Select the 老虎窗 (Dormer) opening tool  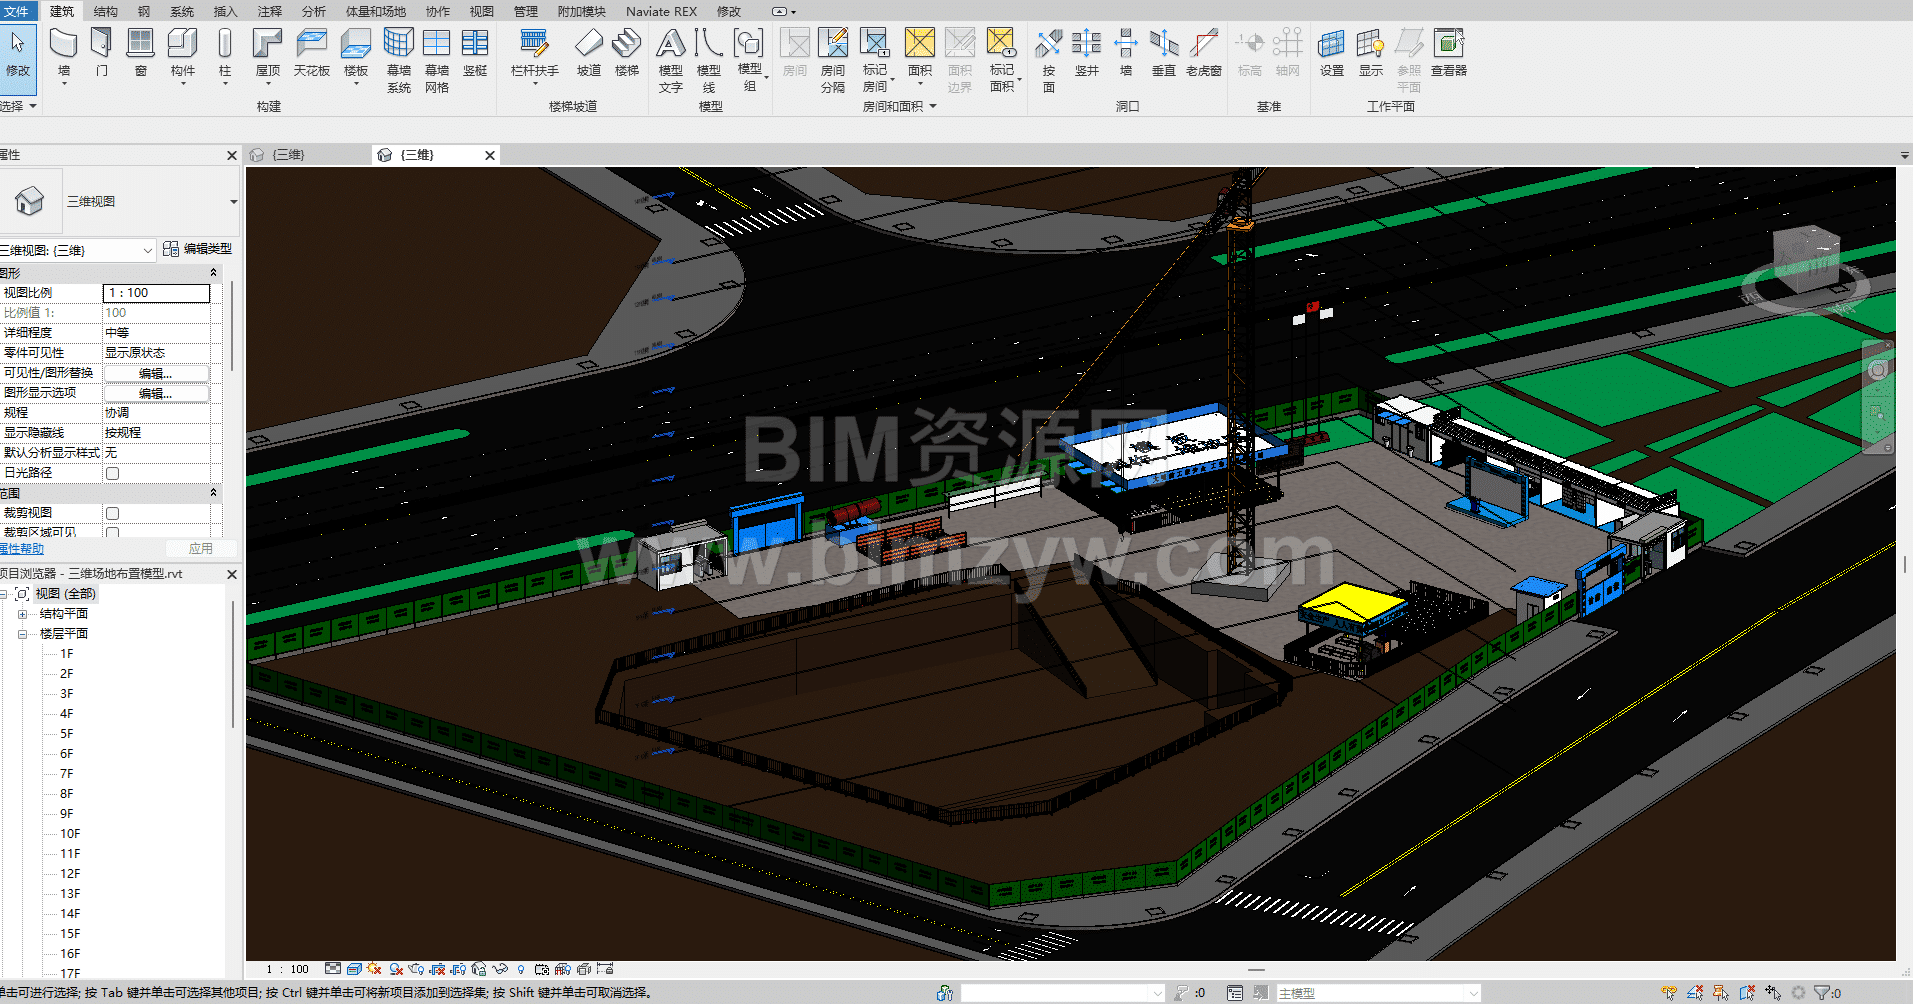pos(1203,54)
